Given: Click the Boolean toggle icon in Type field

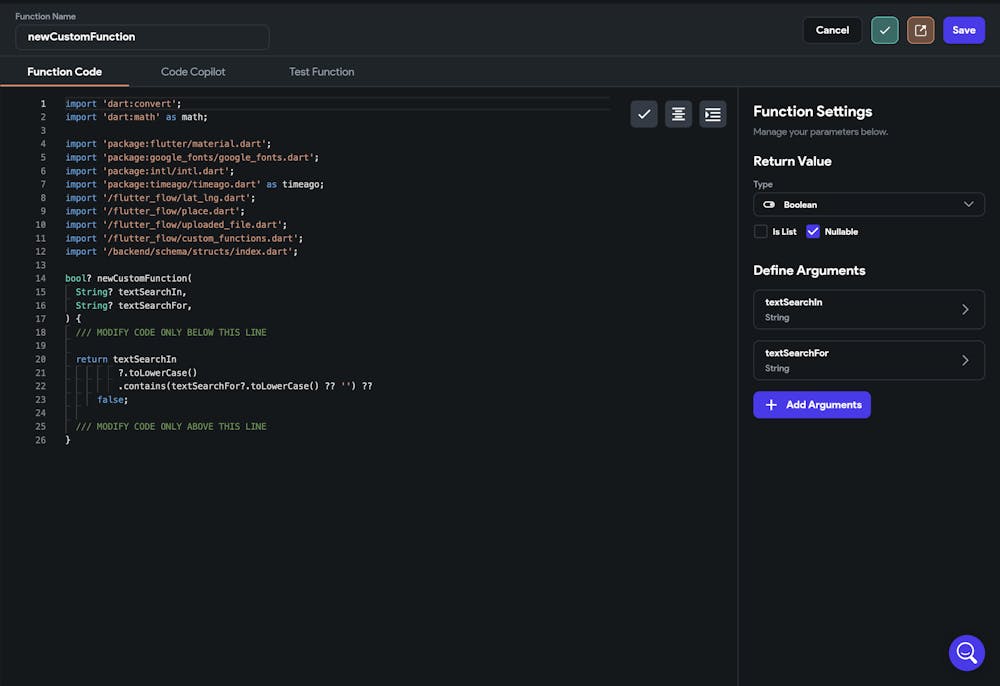Looking at the screenshot, I should 769,205.
